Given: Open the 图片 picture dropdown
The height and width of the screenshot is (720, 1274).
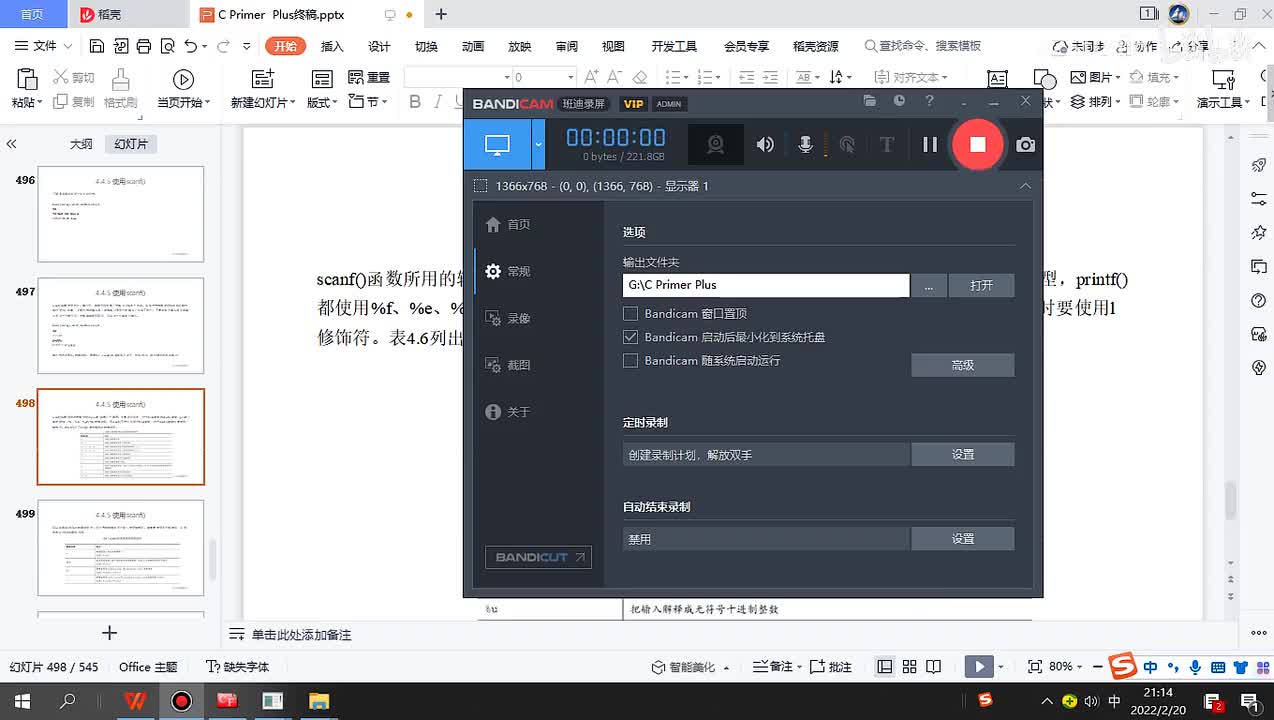Looking at the screenshot, I should 1095,77.
